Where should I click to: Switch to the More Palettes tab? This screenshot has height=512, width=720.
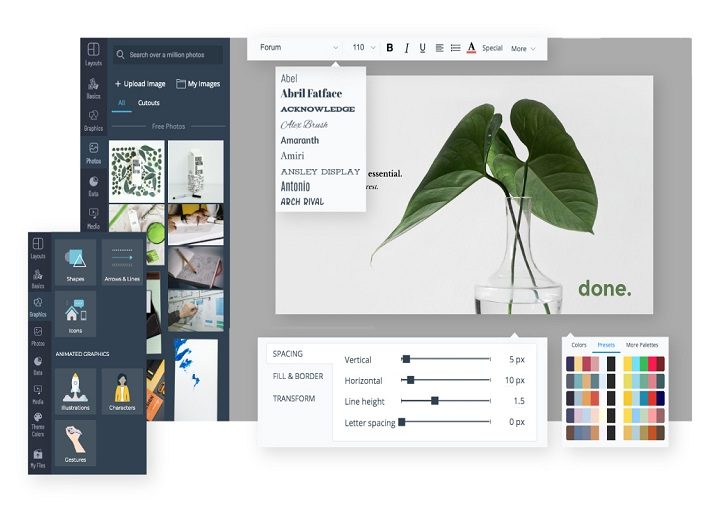pyautogui.click(x=642, y=345)
